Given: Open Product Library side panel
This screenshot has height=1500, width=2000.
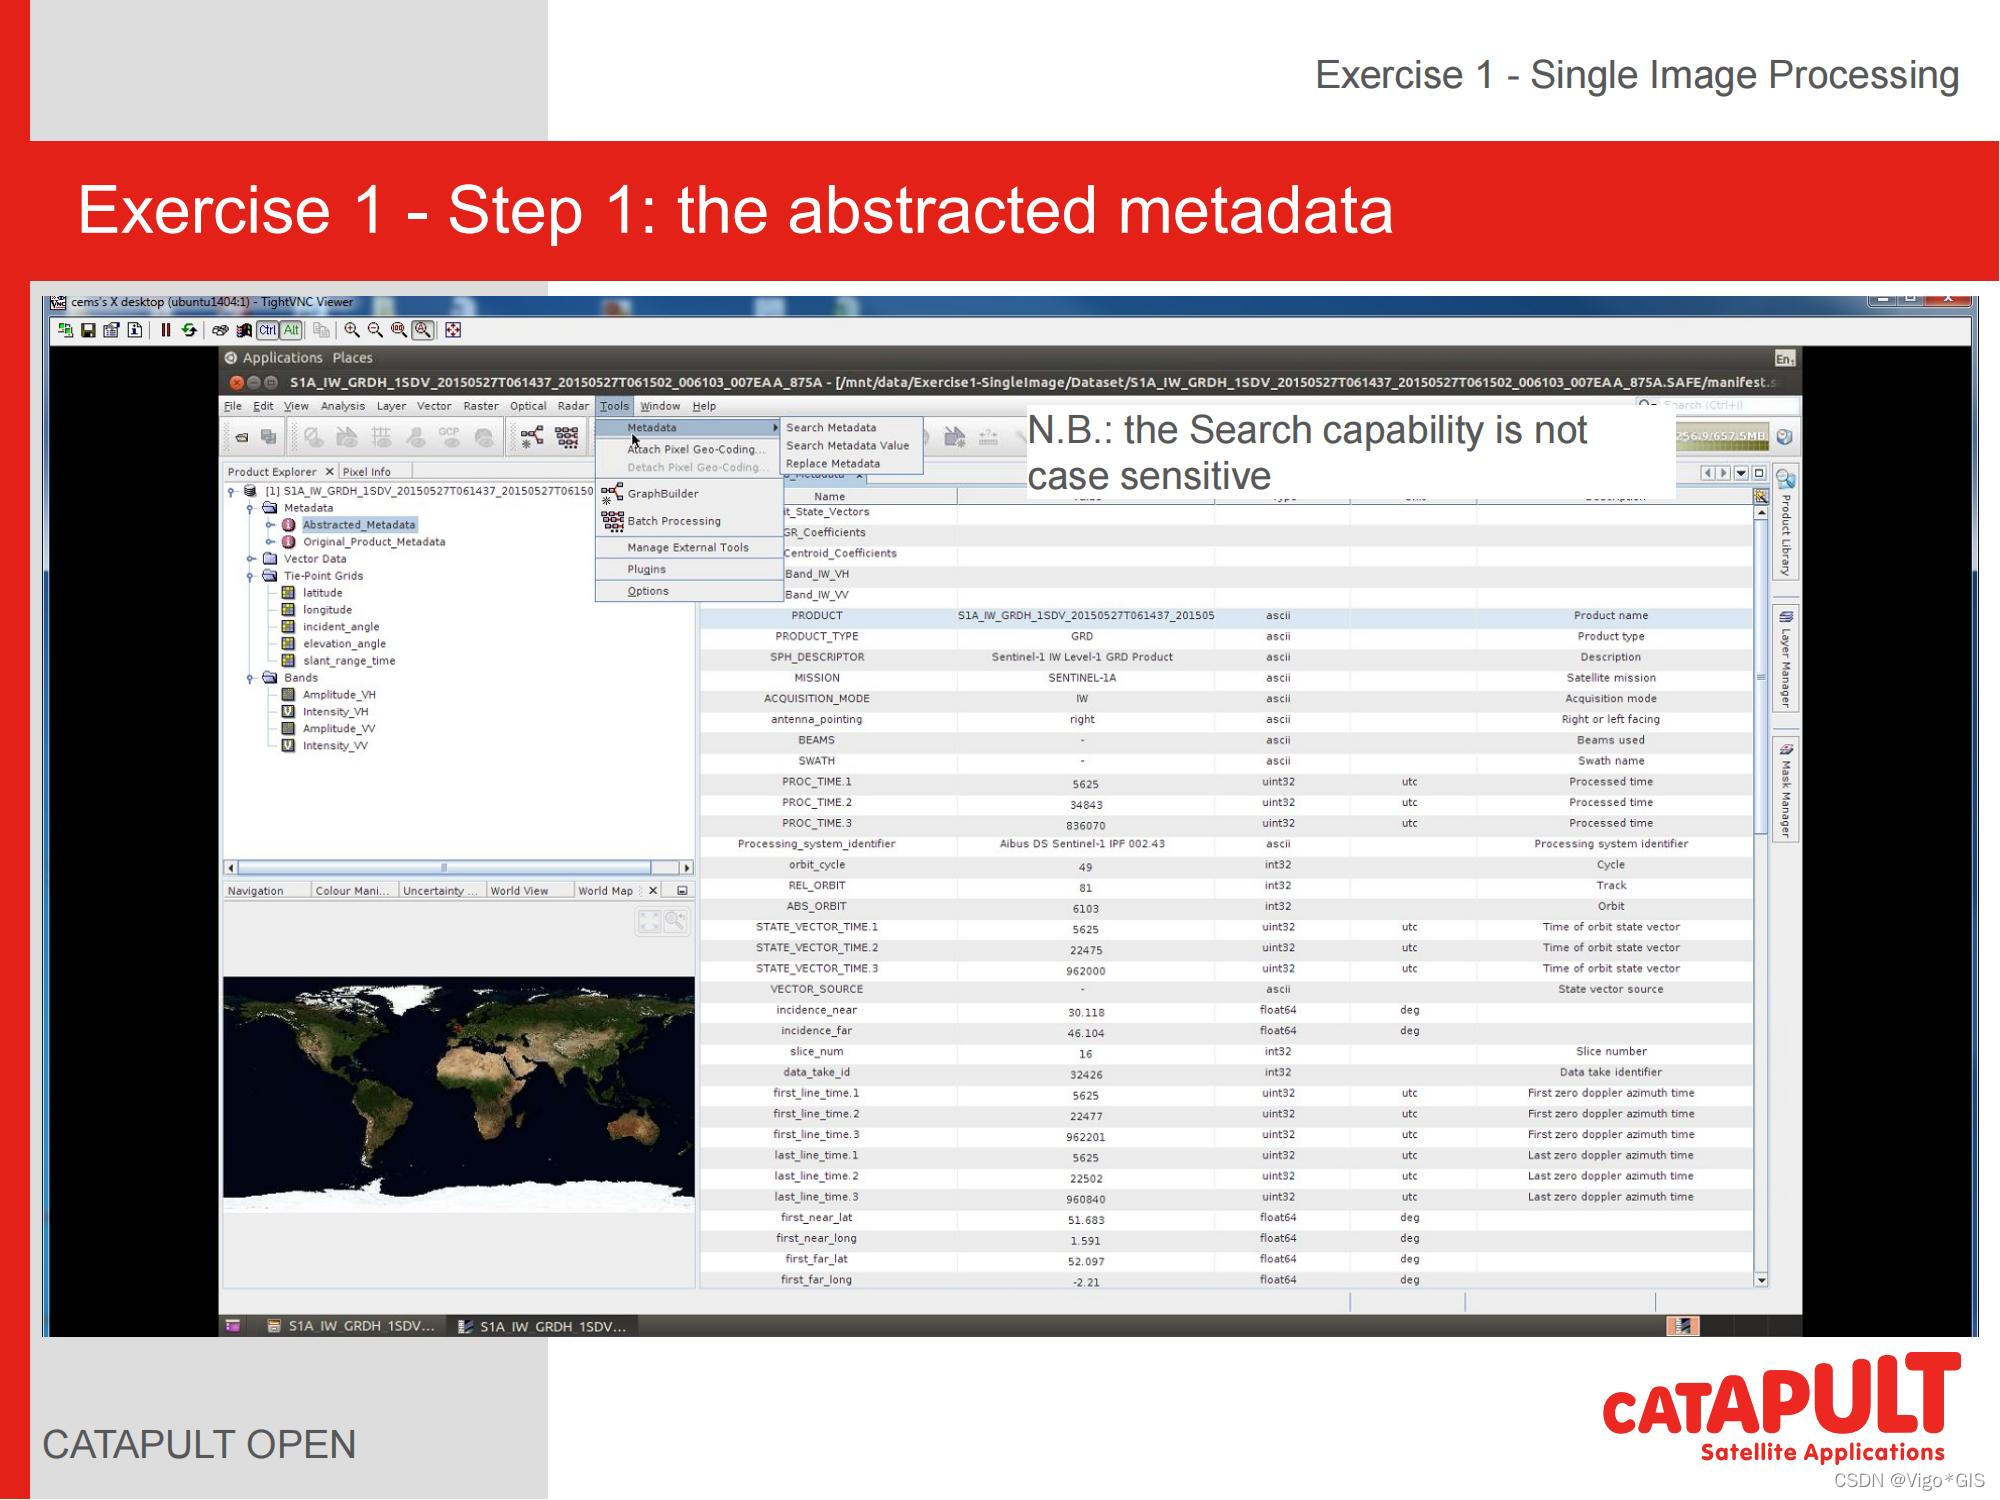Looking at the screenshot, I should (x=1785, y=522).
